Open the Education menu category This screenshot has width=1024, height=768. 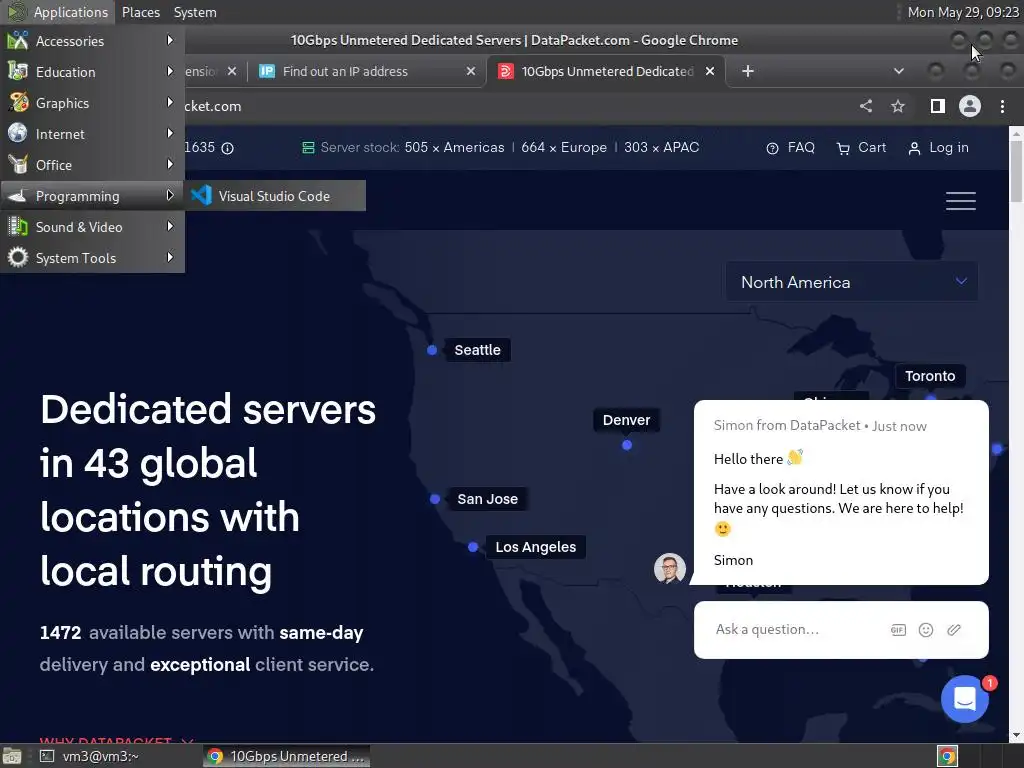coord(92,72)
